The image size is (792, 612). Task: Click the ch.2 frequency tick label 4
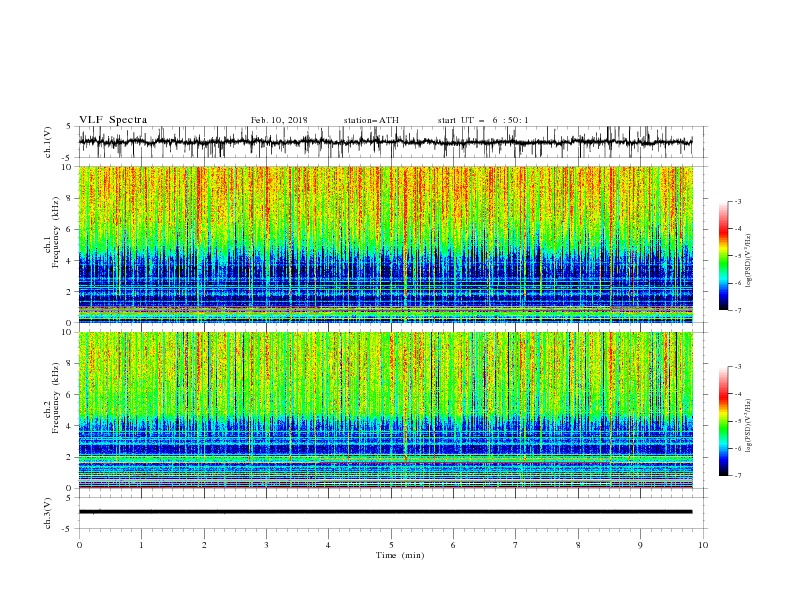pyautogui.click(x=69, y=426)
